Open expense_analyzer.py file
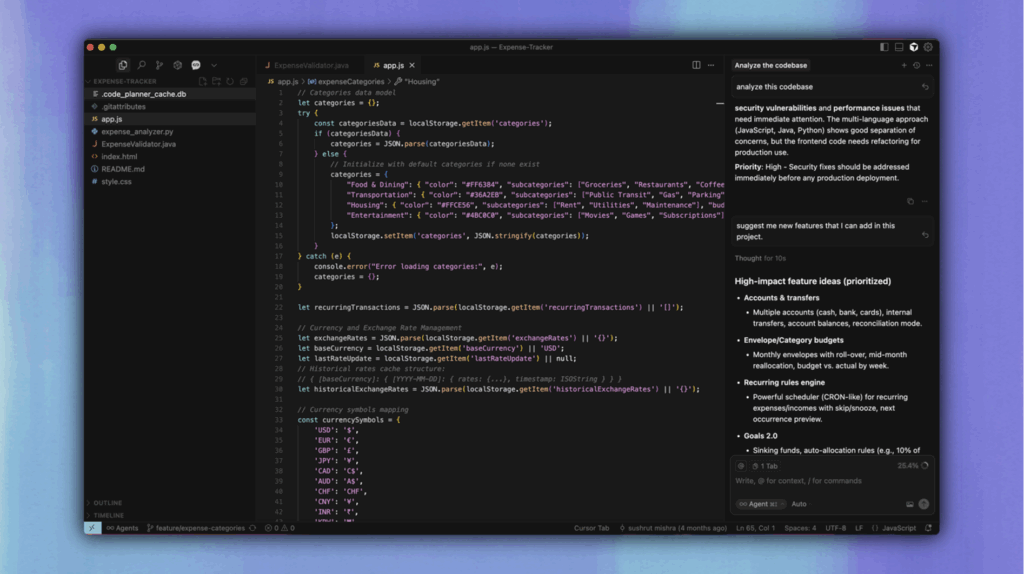The image size is (1024, 574). (x=170, y=131)
